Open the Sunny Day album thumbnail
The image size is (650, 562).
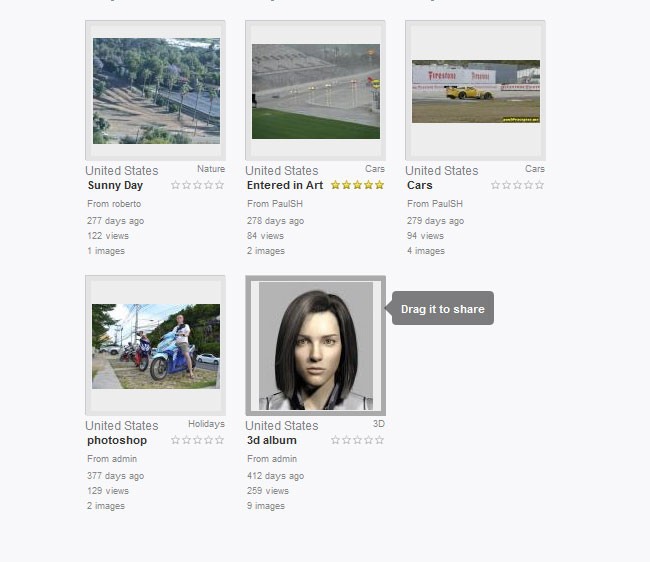pyautogui.click(x=156, y=91)
